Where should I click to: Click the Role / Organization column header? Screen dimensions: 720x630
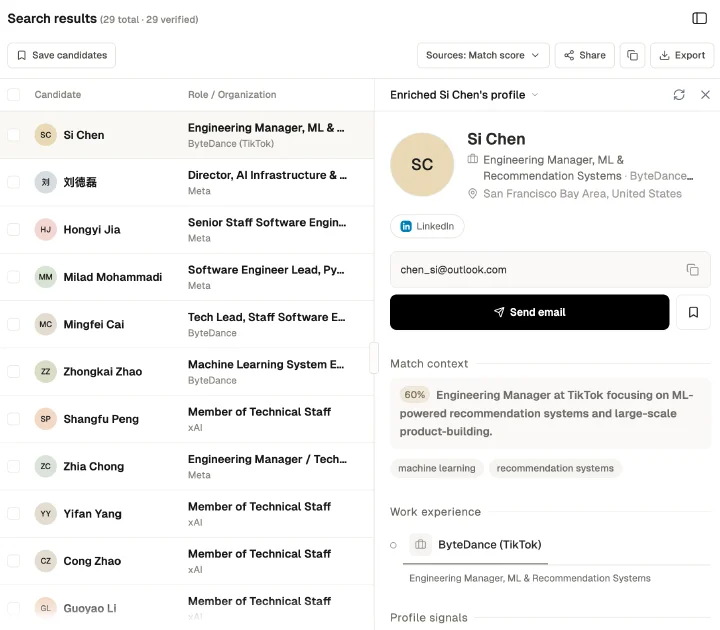232,95
